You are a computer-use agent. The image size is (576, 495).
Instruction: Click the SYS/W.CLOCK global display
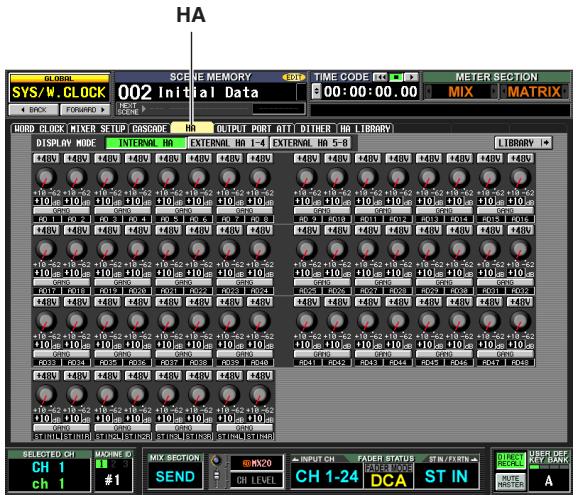pyautogui.click(x=59, y=92)
